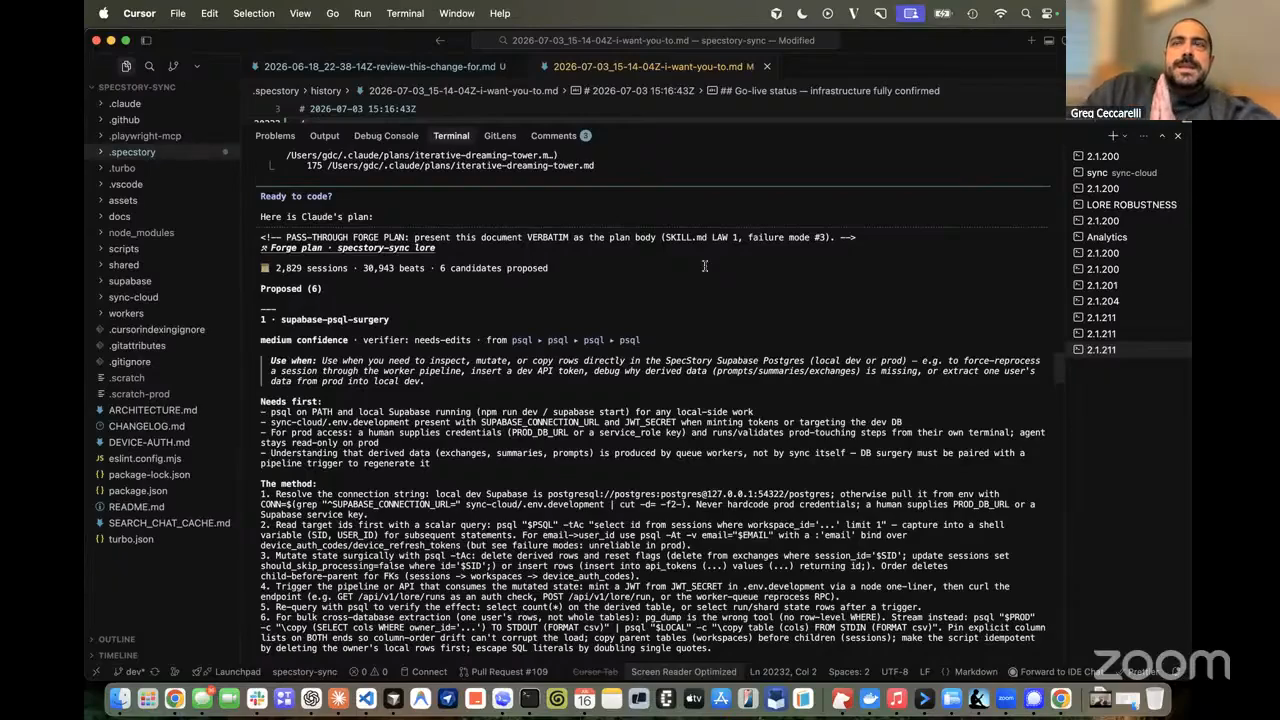The height and width of the screenshot is (720, 1280).
Task: Open the Explorer view icon
Action: tap(126, 66)
